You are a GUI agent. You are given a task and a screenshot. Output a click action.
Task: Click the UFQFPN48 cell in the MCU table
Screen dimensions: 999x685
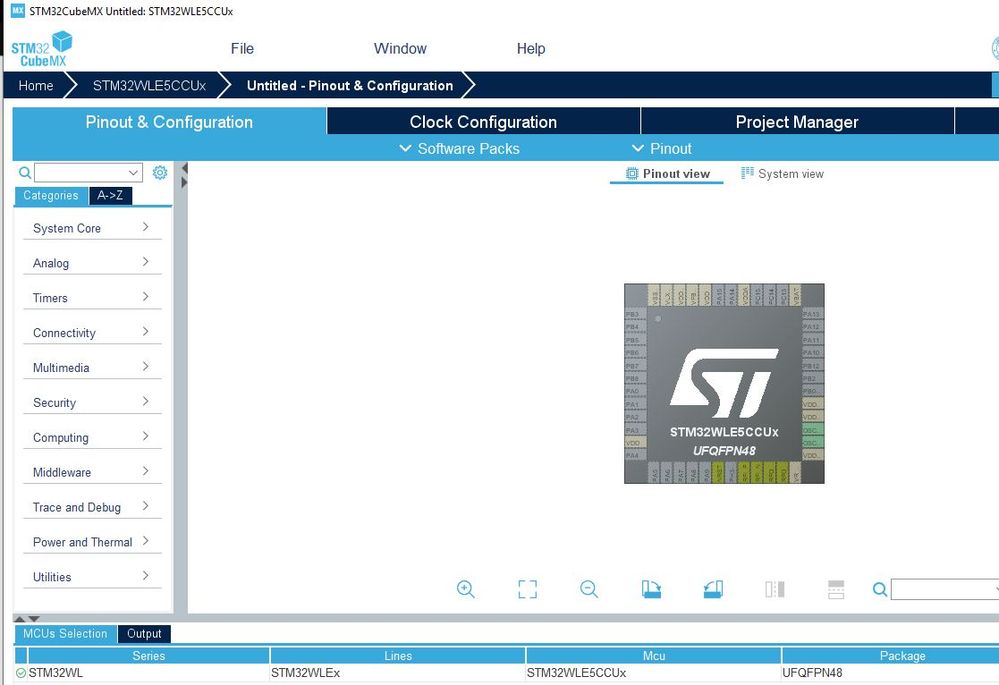click(891, 673)
